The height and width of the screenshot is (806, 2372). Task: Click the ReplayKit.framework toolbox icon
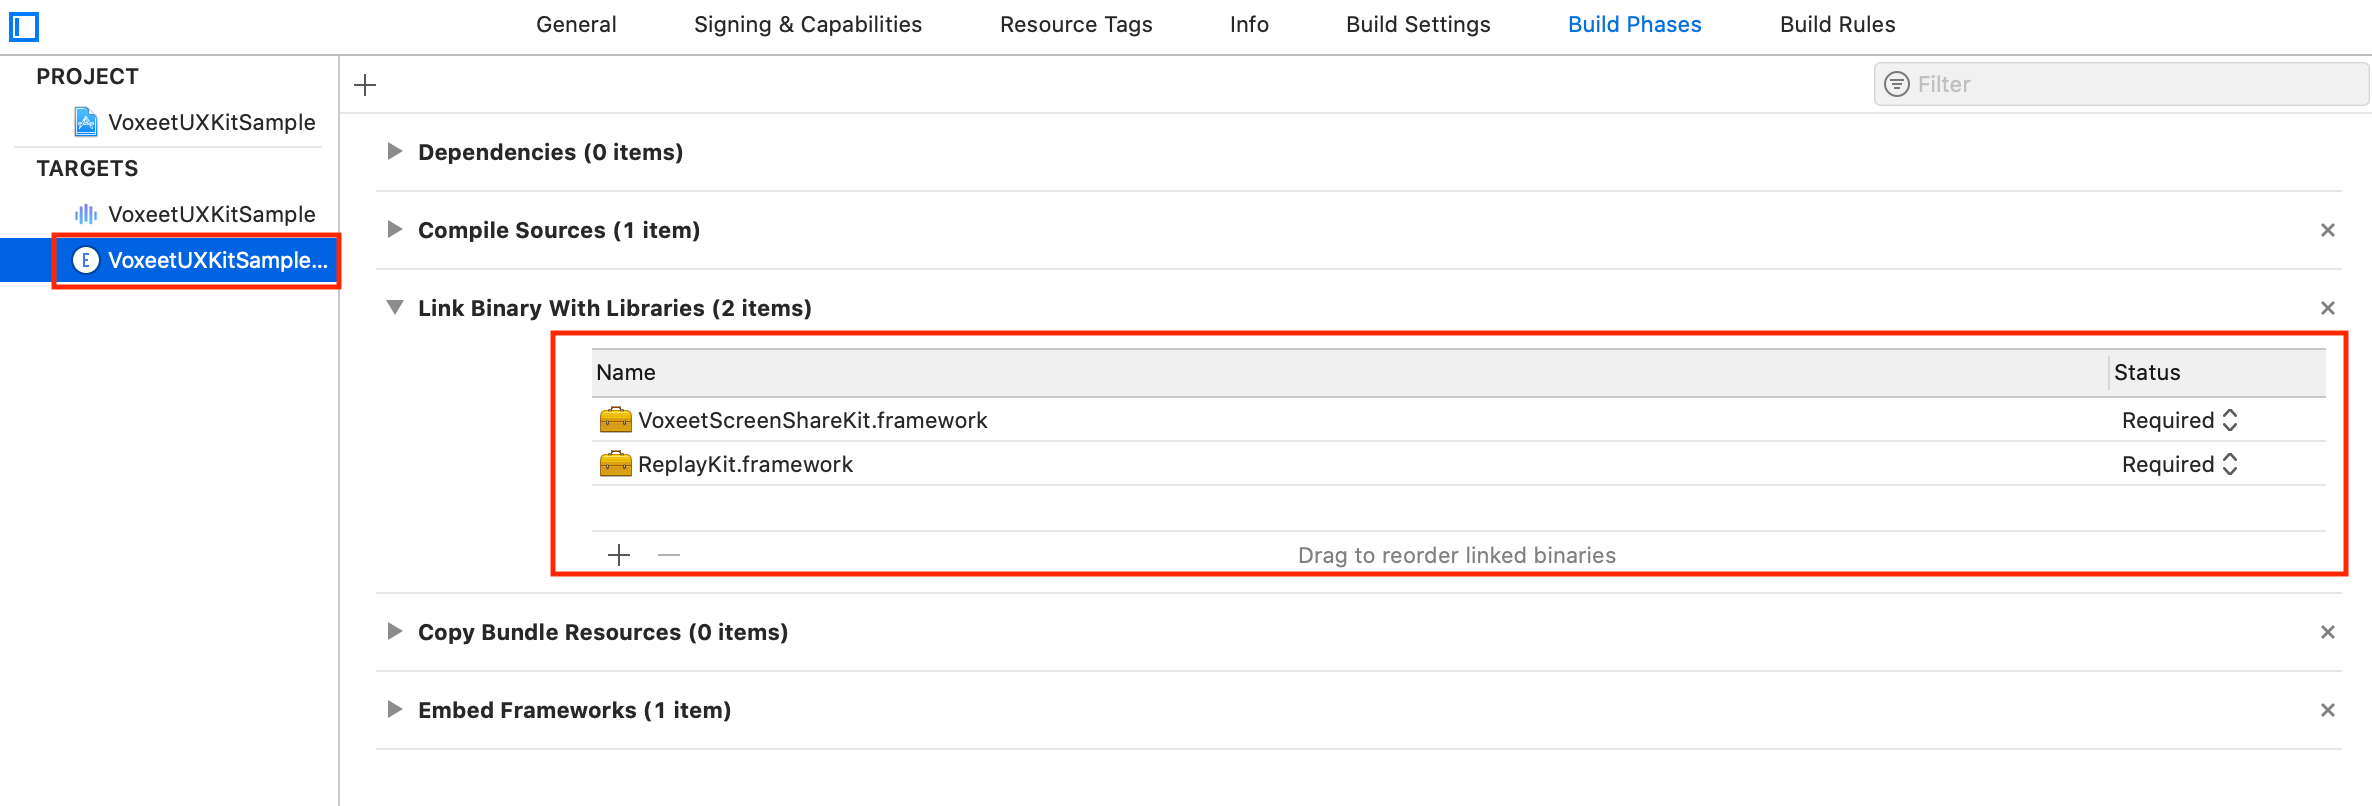616,464
